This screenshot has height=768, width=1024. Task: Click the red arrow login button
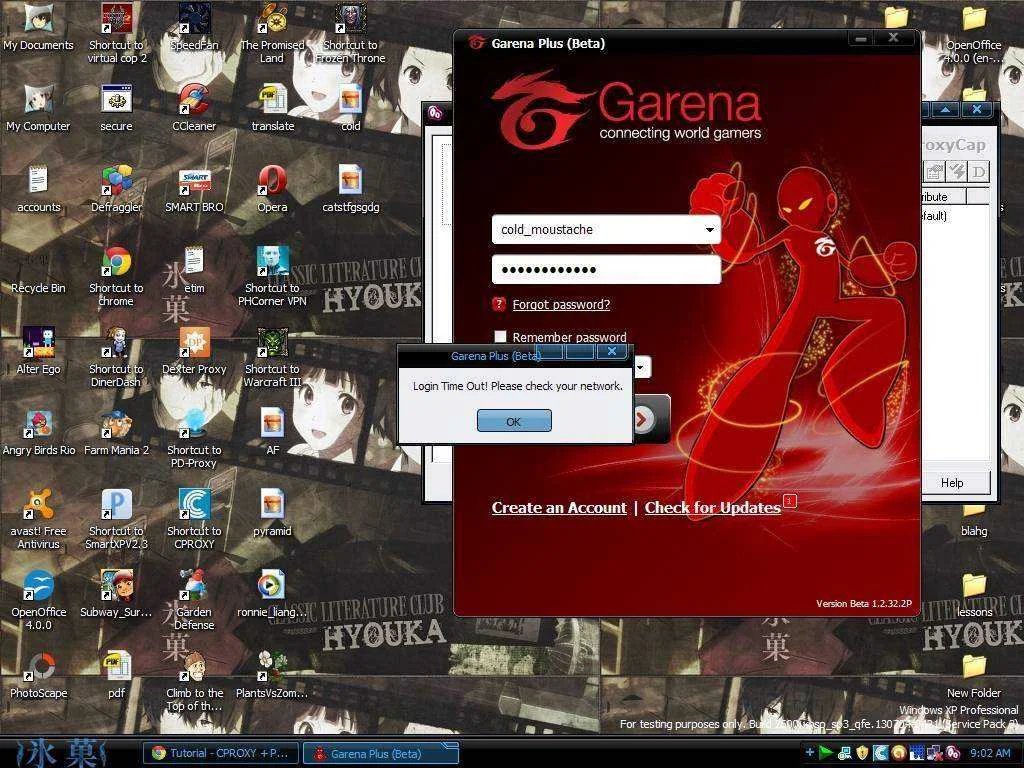click(x=643, y=419)
